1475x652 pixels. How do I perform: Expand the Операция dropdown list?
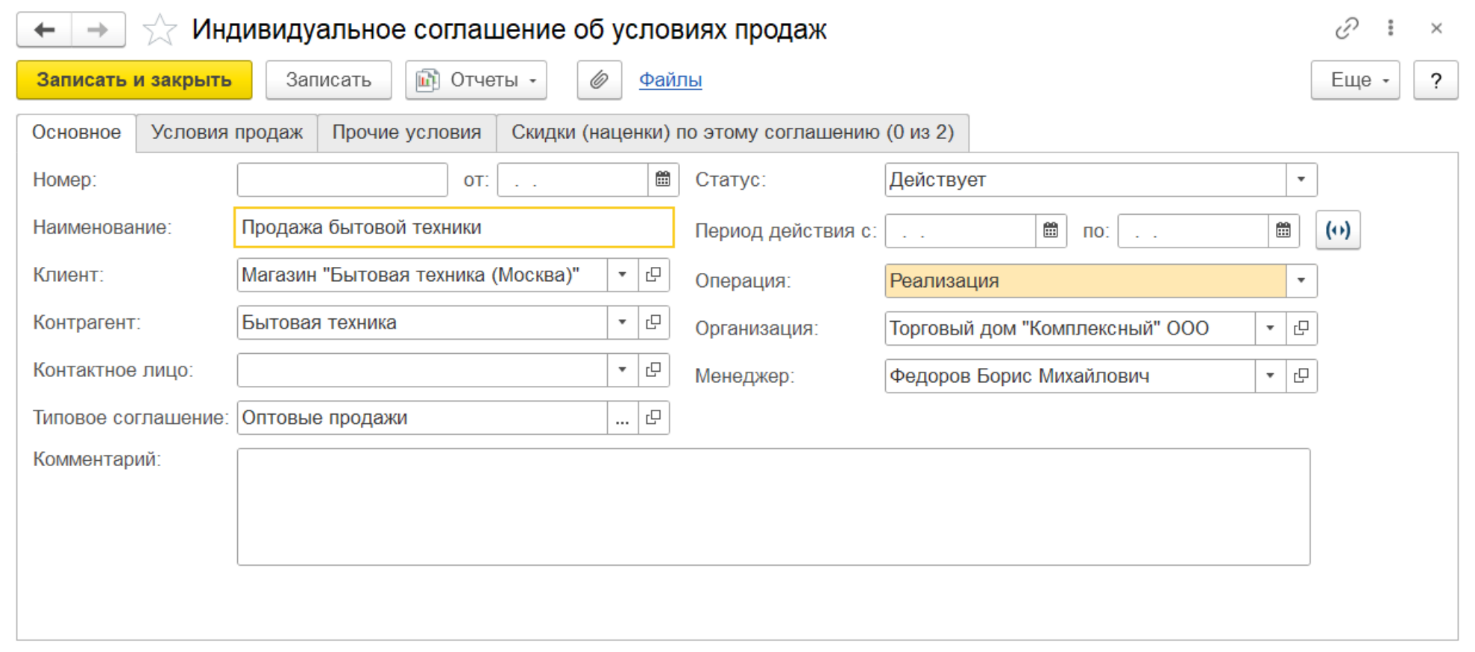pos(1301,281)
